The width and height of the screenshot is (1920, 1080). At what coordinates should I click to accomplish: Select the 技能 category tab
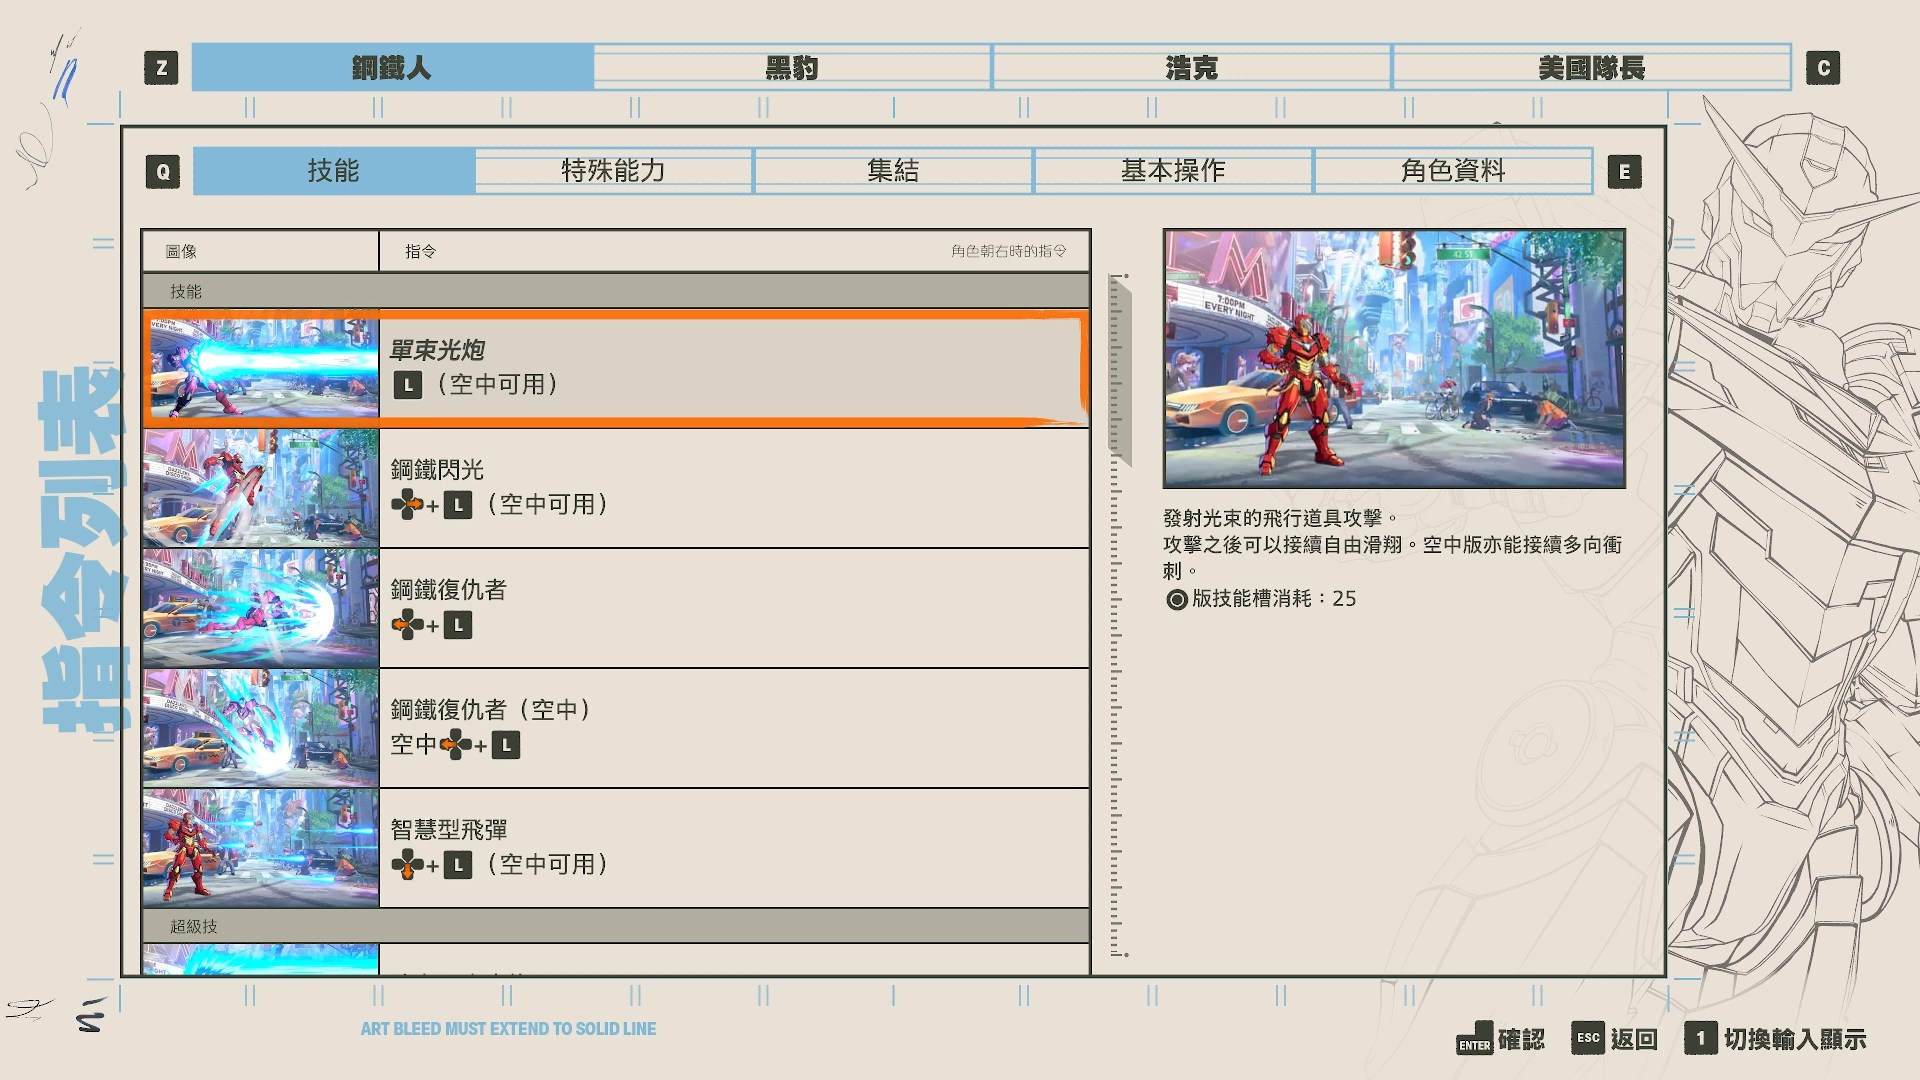click(x=333, y=171)
